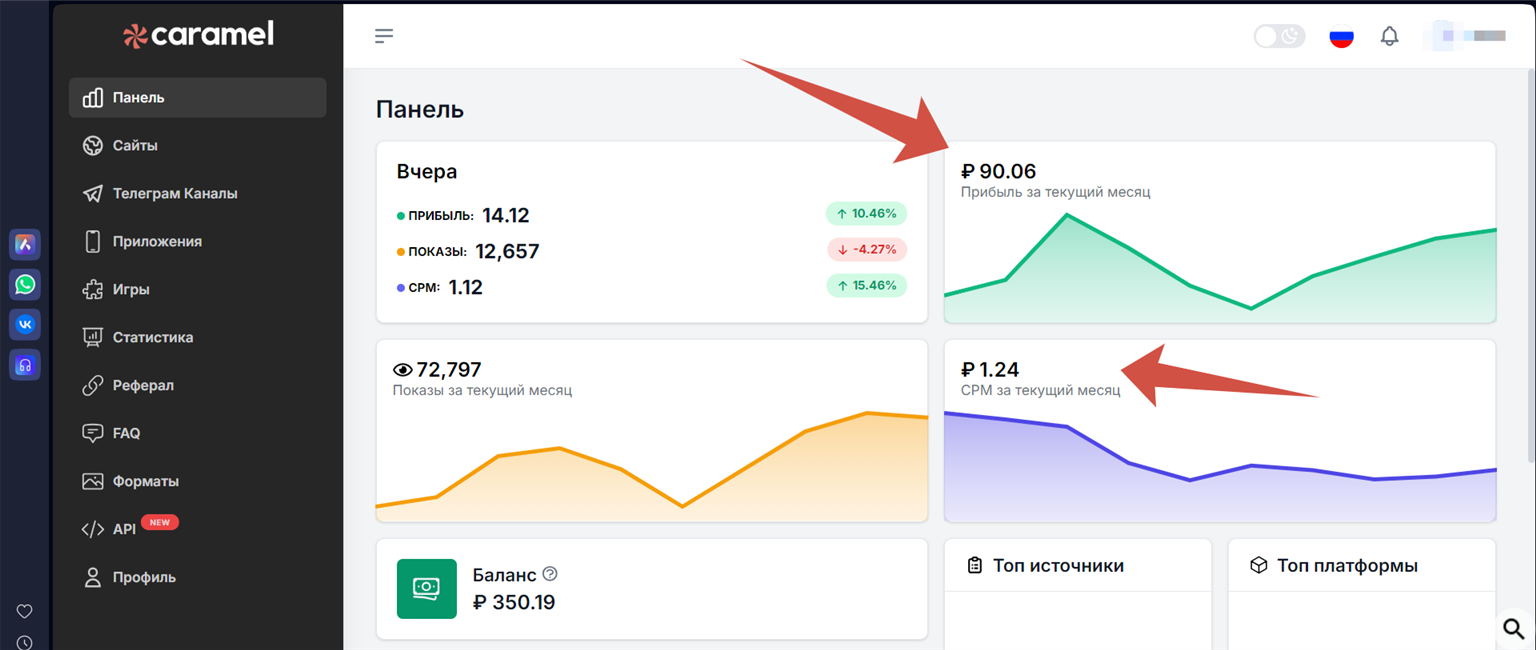Viewport: 1536px width, 650px height.
Task: Open WhatsApp in the browser sidebar
Action: point(25,284)
